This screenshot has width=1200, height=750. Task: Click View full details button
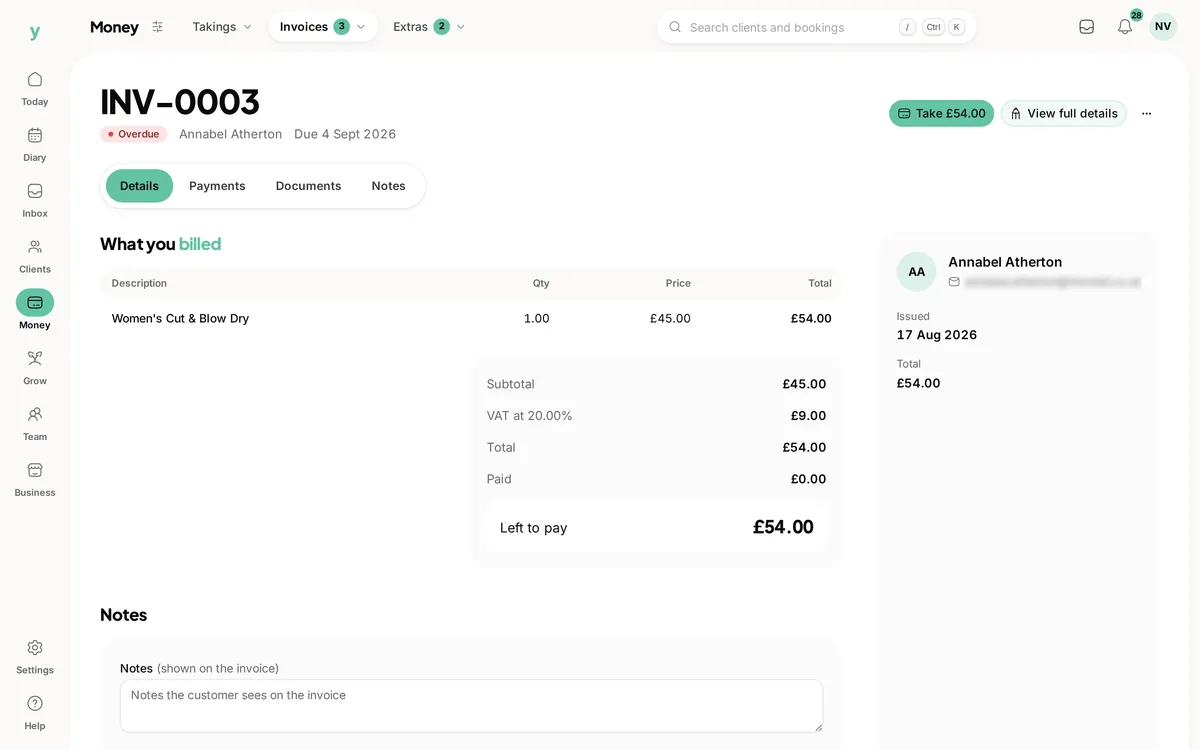pyautogui.click(x=1063, y=113)
